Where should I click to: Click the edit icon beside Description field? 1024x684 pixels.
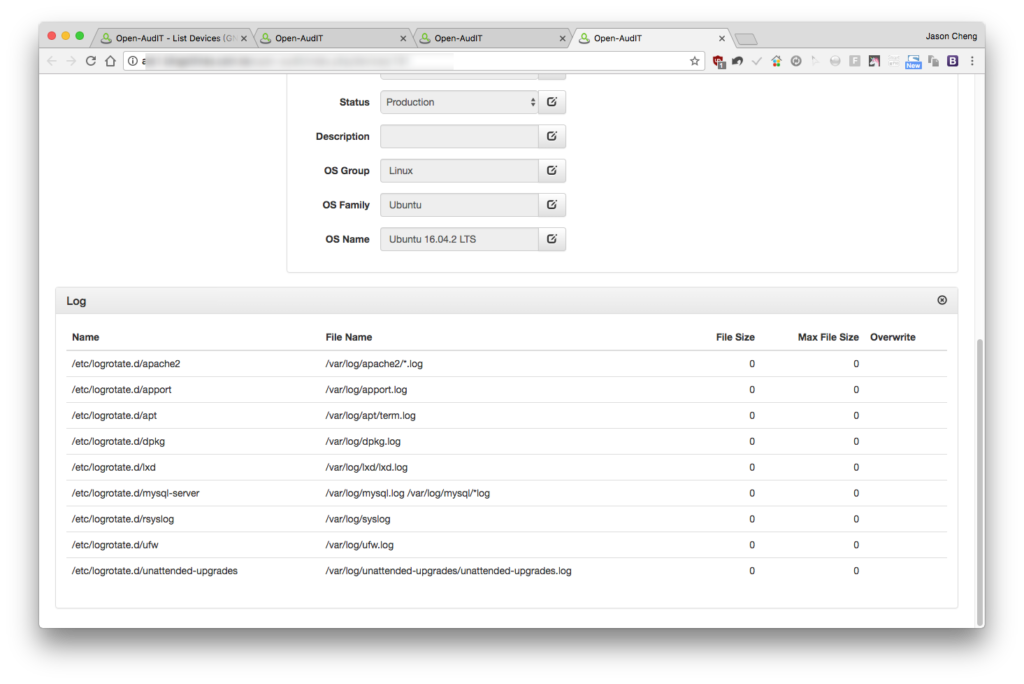[x=552, y=137]
